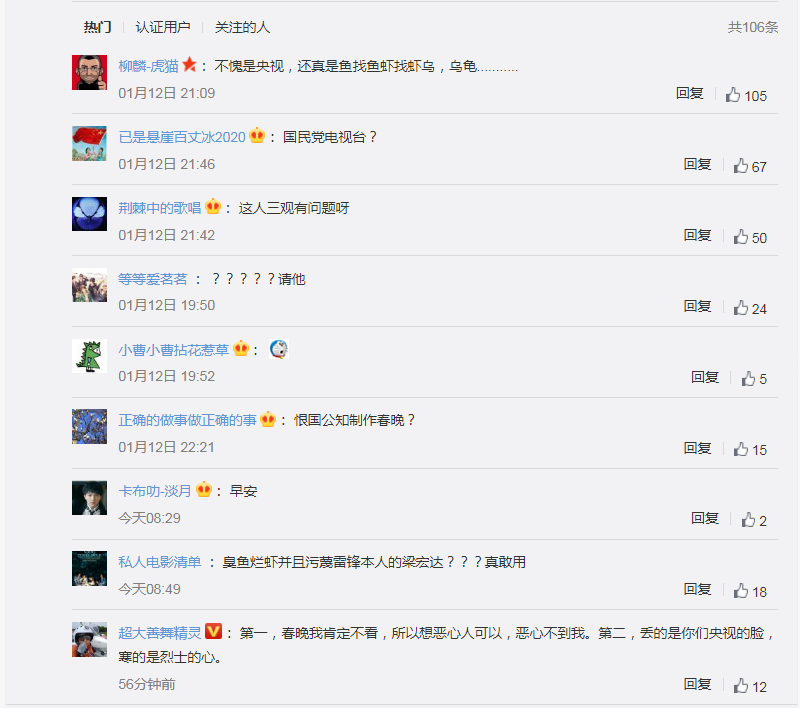
Task: Click the Doraemon emoji in the comment
Action: tap(279, 349)
